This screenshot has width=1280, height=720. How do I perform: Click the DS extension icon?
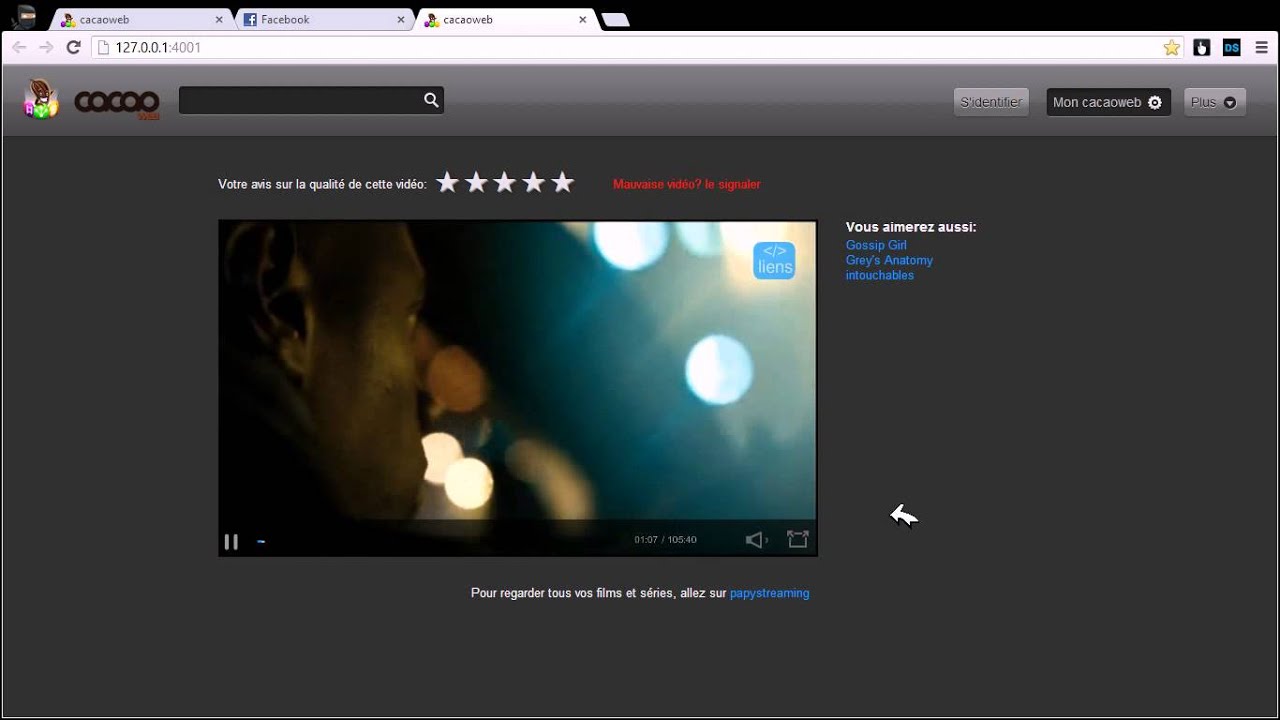(1232, 47)
